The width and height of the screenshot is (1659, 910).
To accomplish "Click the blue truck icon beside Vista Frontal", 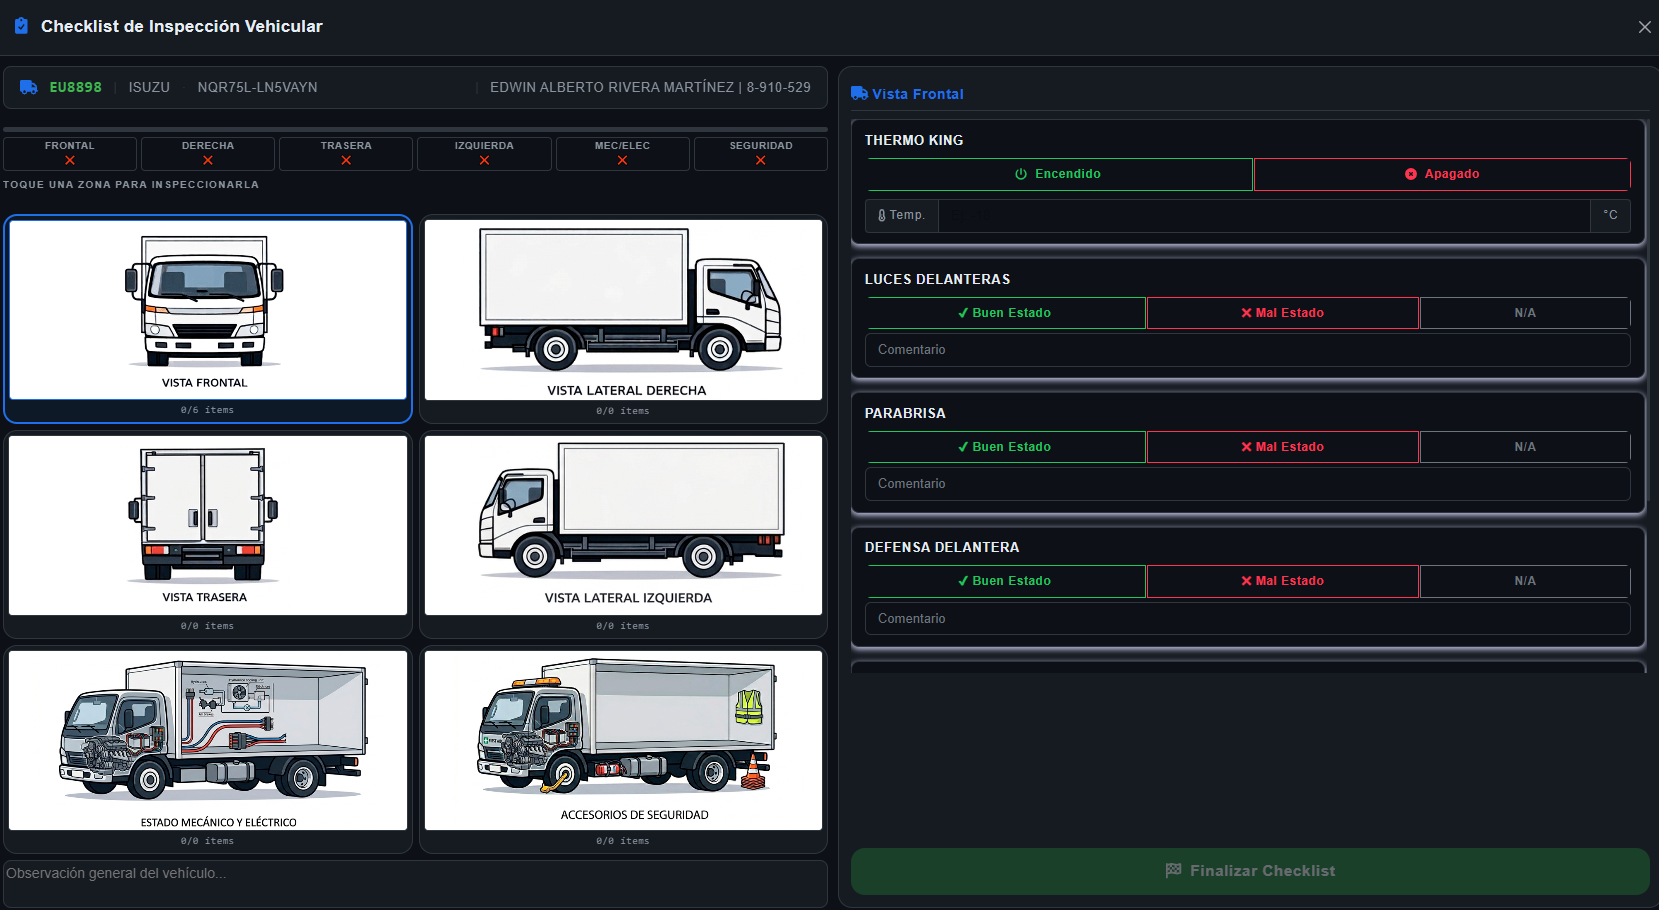I will pyautogui.click(x=859, y=93).
